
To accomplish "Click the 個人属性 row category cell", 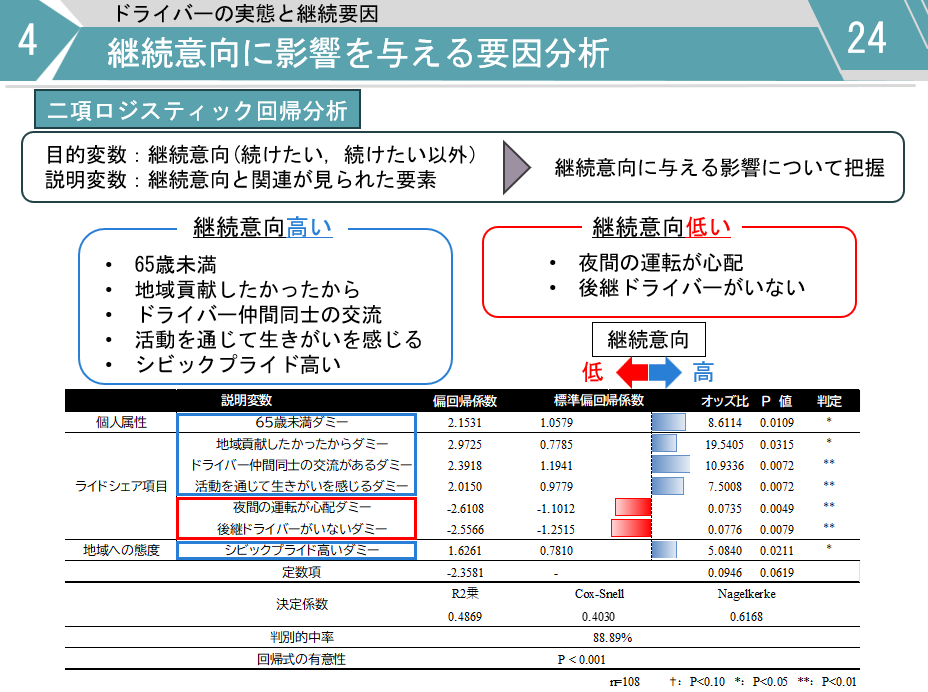I will (x=121, y=423).
